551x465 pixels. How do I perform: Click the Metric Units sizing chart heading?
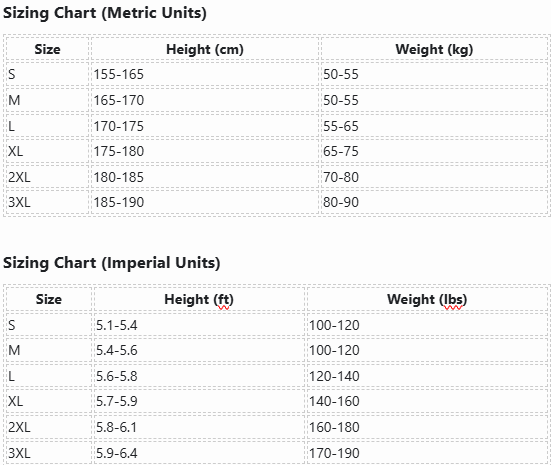tap(105, 13)
